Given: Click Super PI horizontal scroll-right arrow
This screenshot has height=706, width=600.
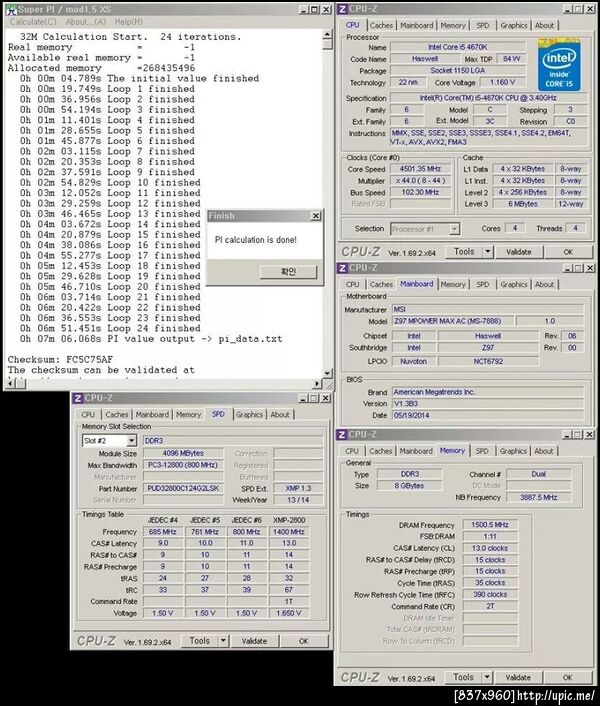Looking at the screenshot, I should (x=318, y=383).
